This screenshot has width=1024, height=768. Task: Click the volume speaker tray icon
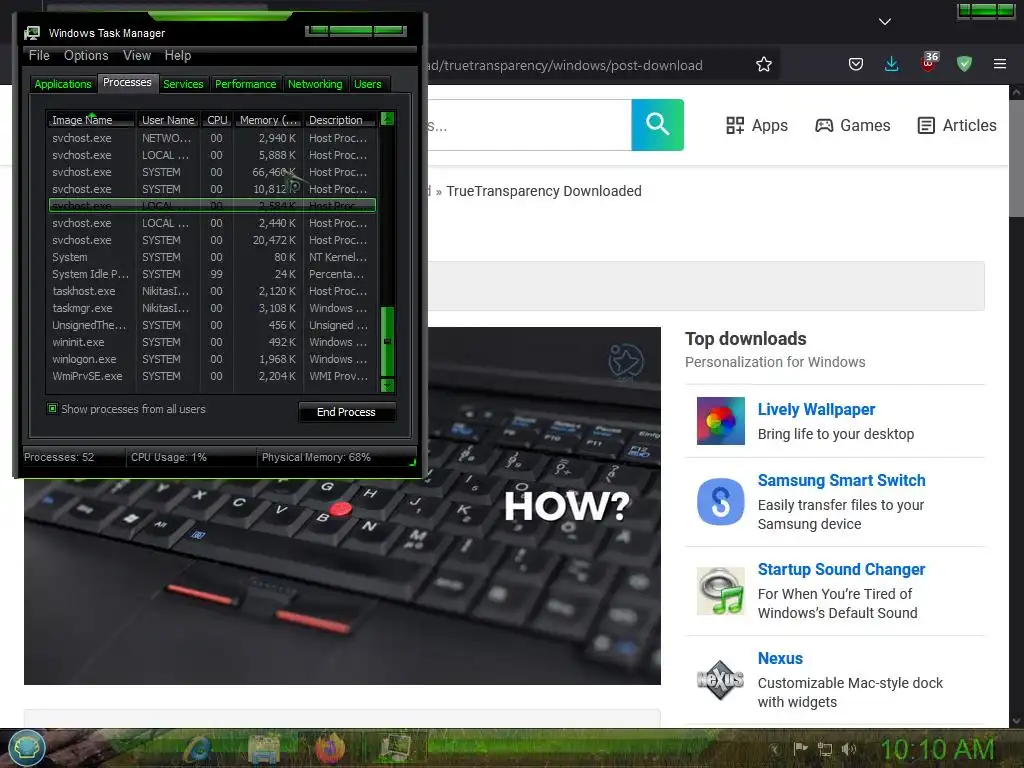[x=848, y=749]
